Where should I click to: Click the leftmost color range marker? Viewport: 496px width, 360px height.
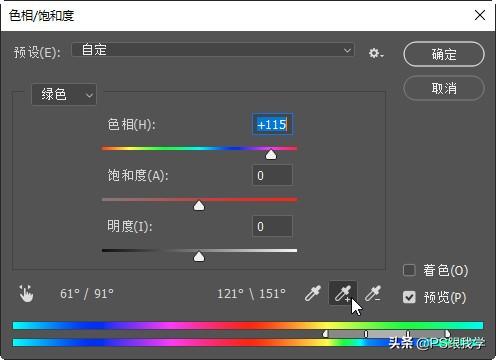tap(325, 334)
